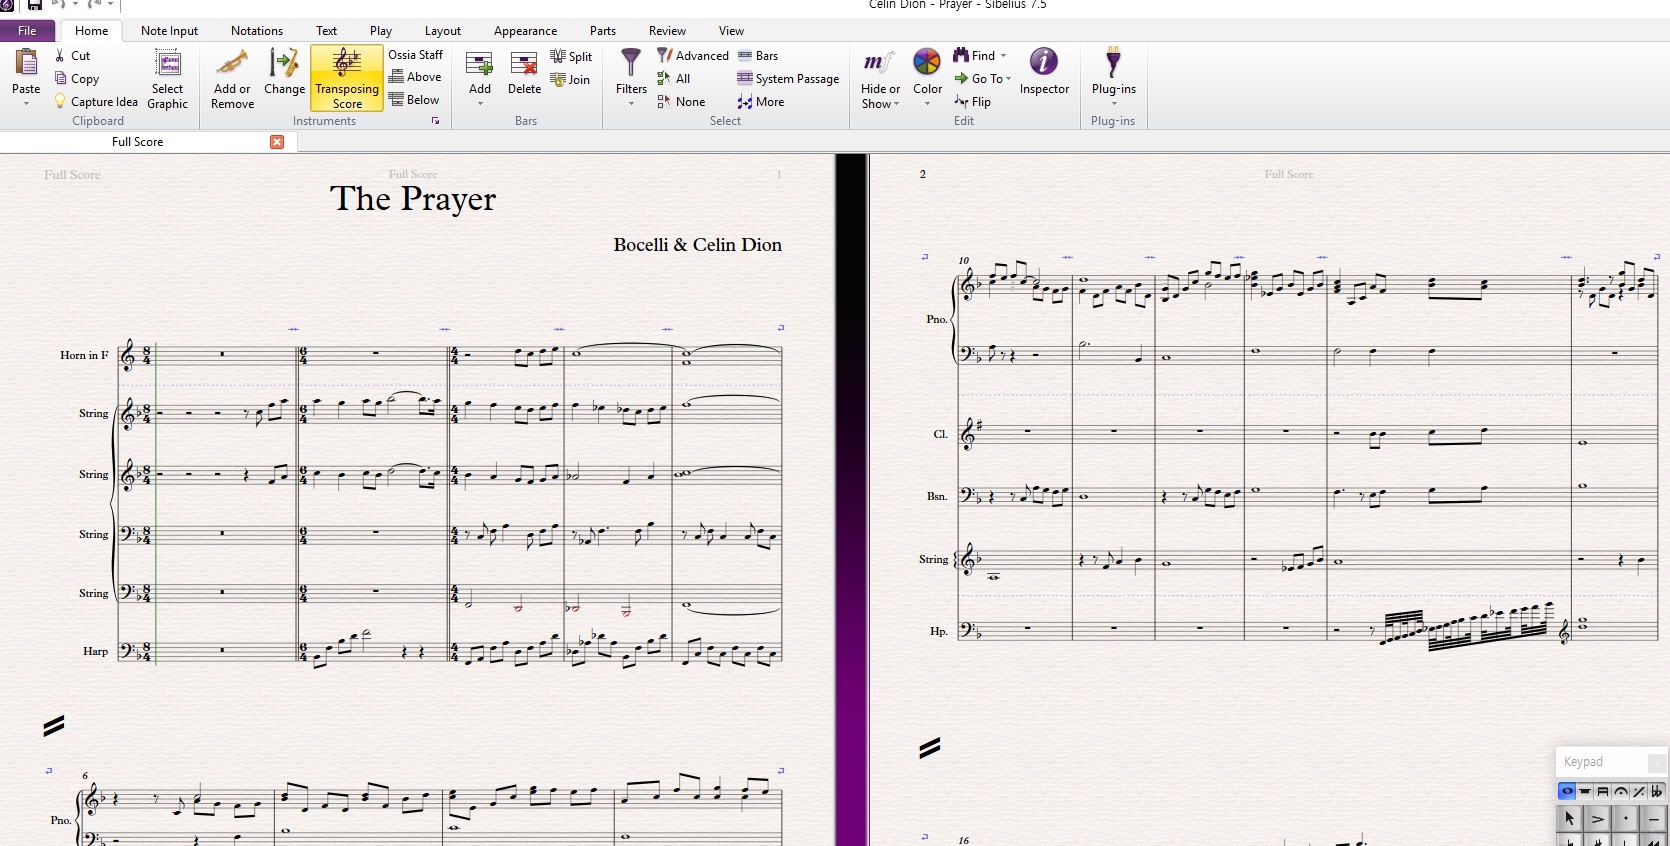The height and width of the screenshot is (846, 1670).
Task: Open the Review ribbon tab
Action: tap(667, 31)
